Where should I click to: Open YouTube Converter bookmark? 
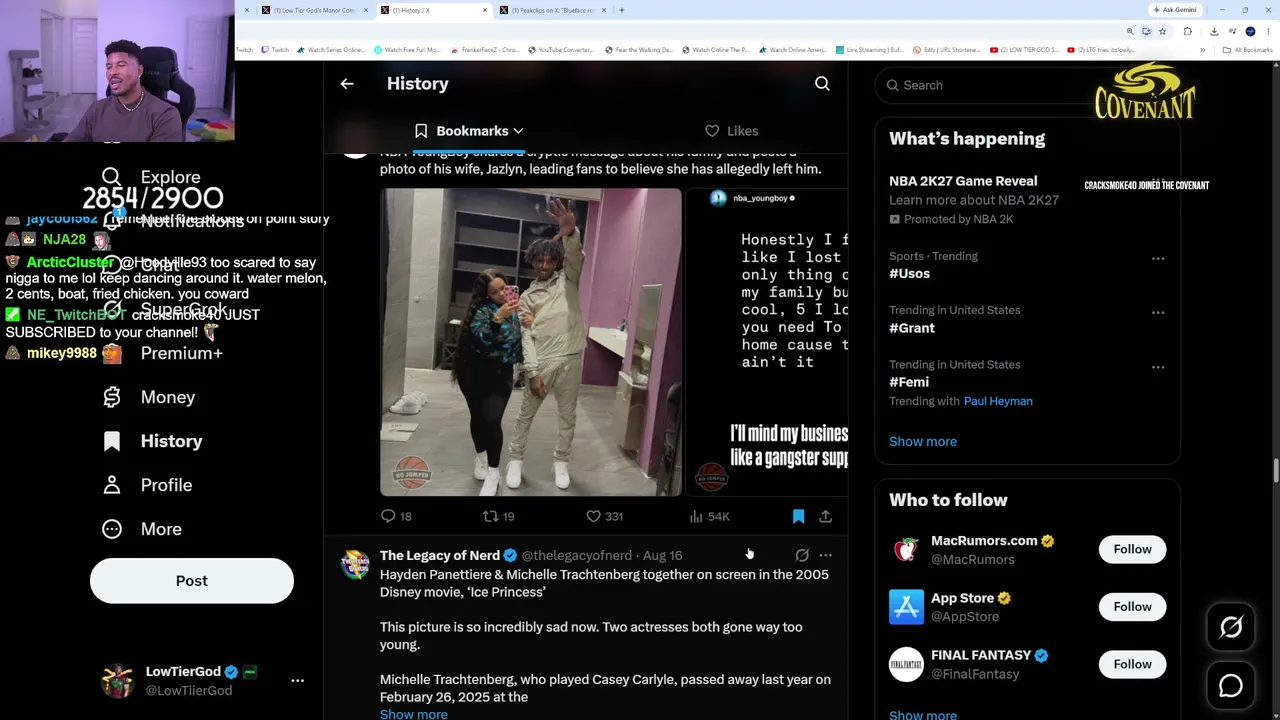coord(559,49)
